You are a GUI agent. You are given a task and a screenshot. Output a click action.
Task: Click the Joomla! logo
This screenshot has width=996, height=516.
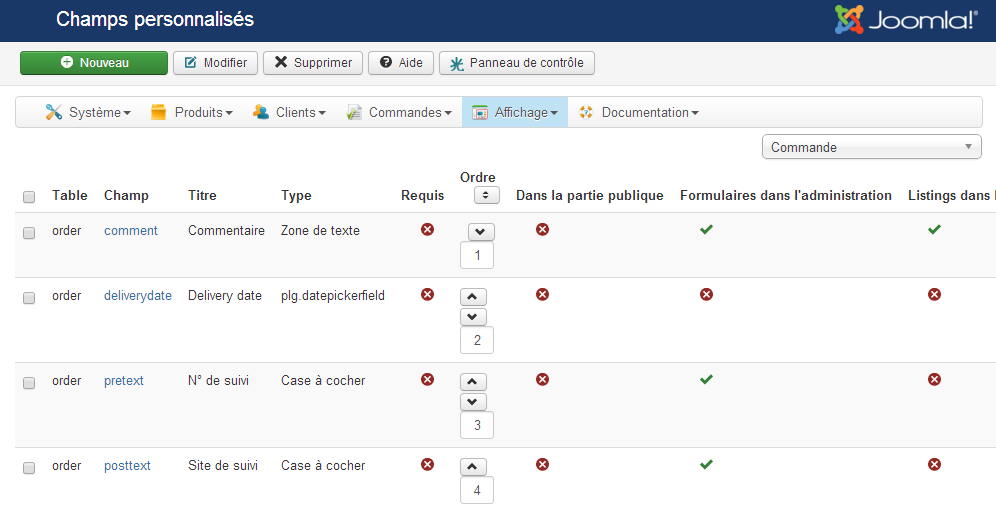coord(906,20)
